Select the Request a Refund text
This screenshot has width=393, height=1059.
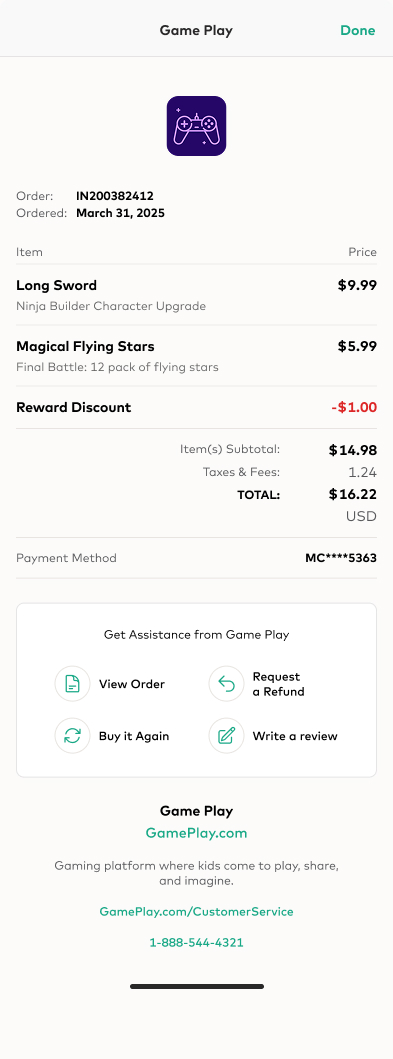coord(278,684)
